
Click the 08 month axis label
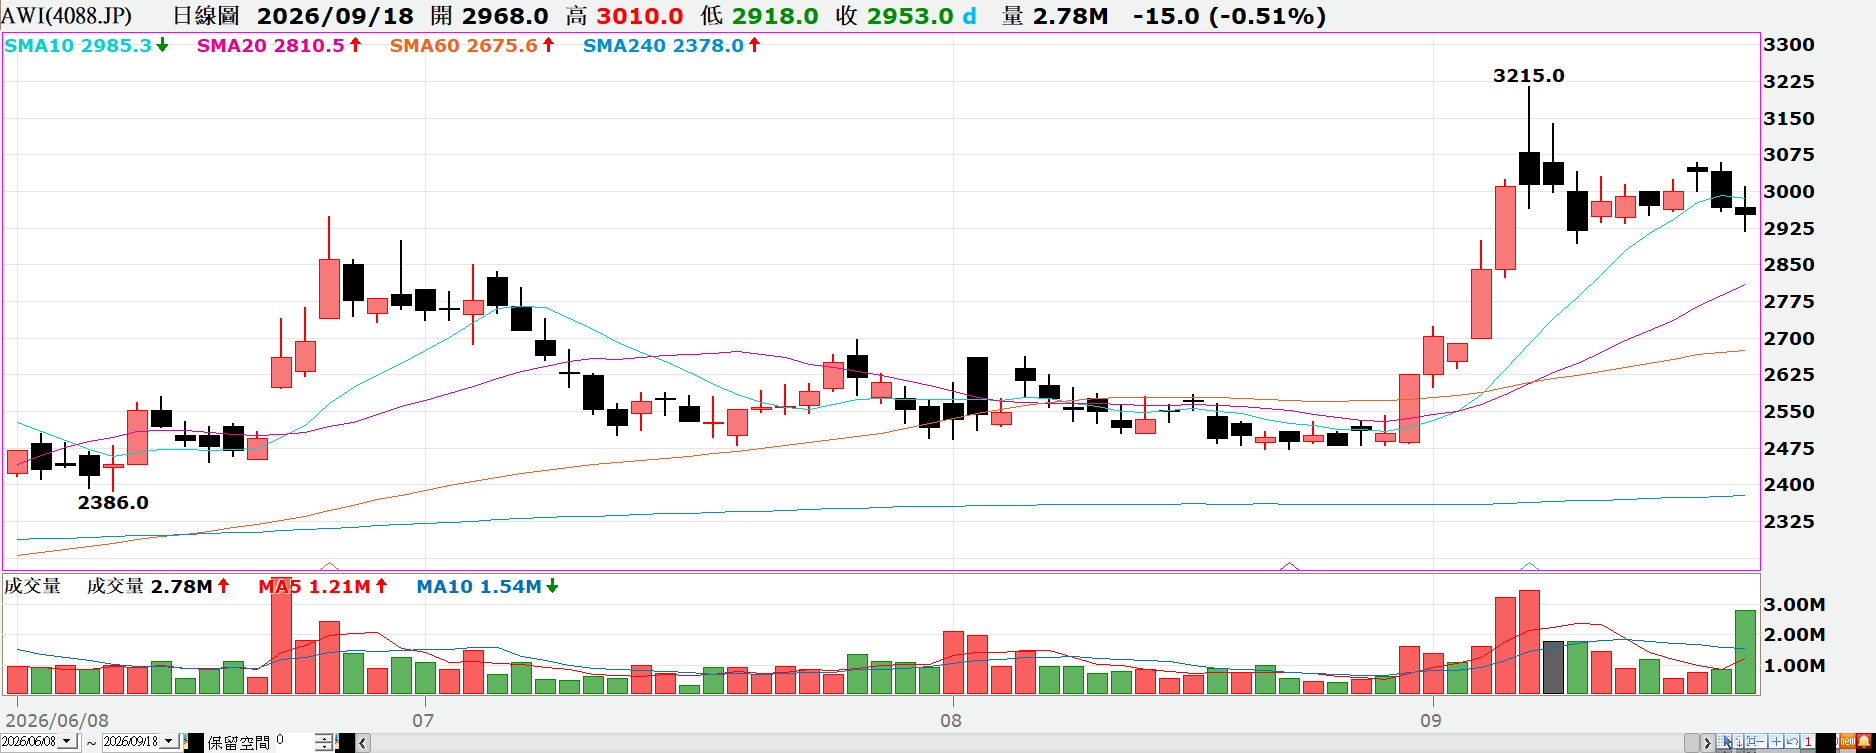[x=951, y=720]
